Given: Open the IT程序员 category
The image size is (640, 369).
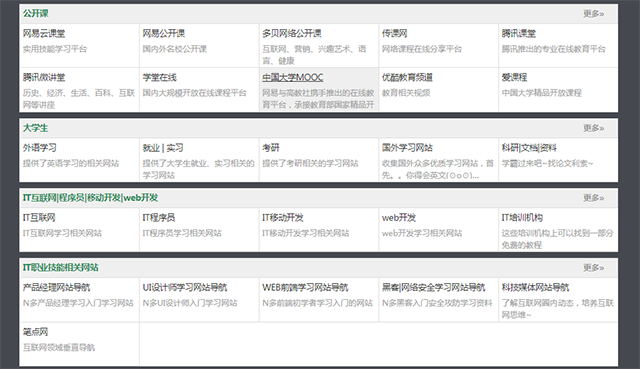Looking at the screenshot, I should [159, 218].
